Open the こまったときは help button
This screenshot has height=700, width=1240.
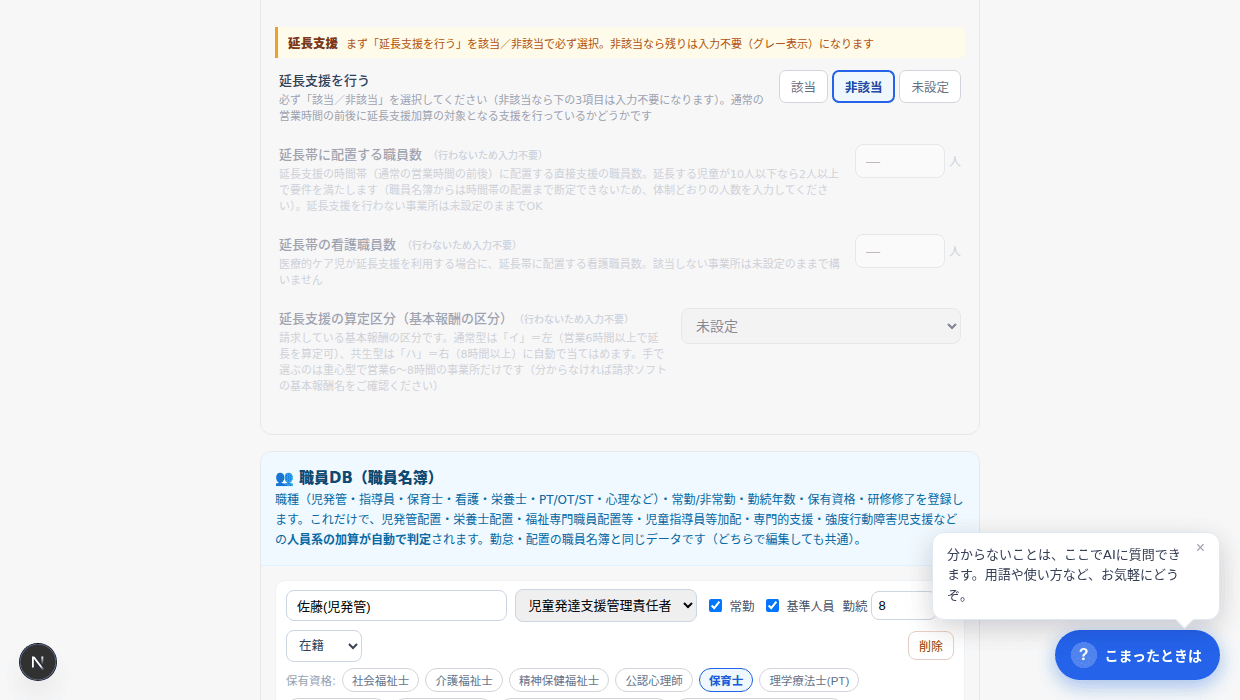tap(1137, 655)
